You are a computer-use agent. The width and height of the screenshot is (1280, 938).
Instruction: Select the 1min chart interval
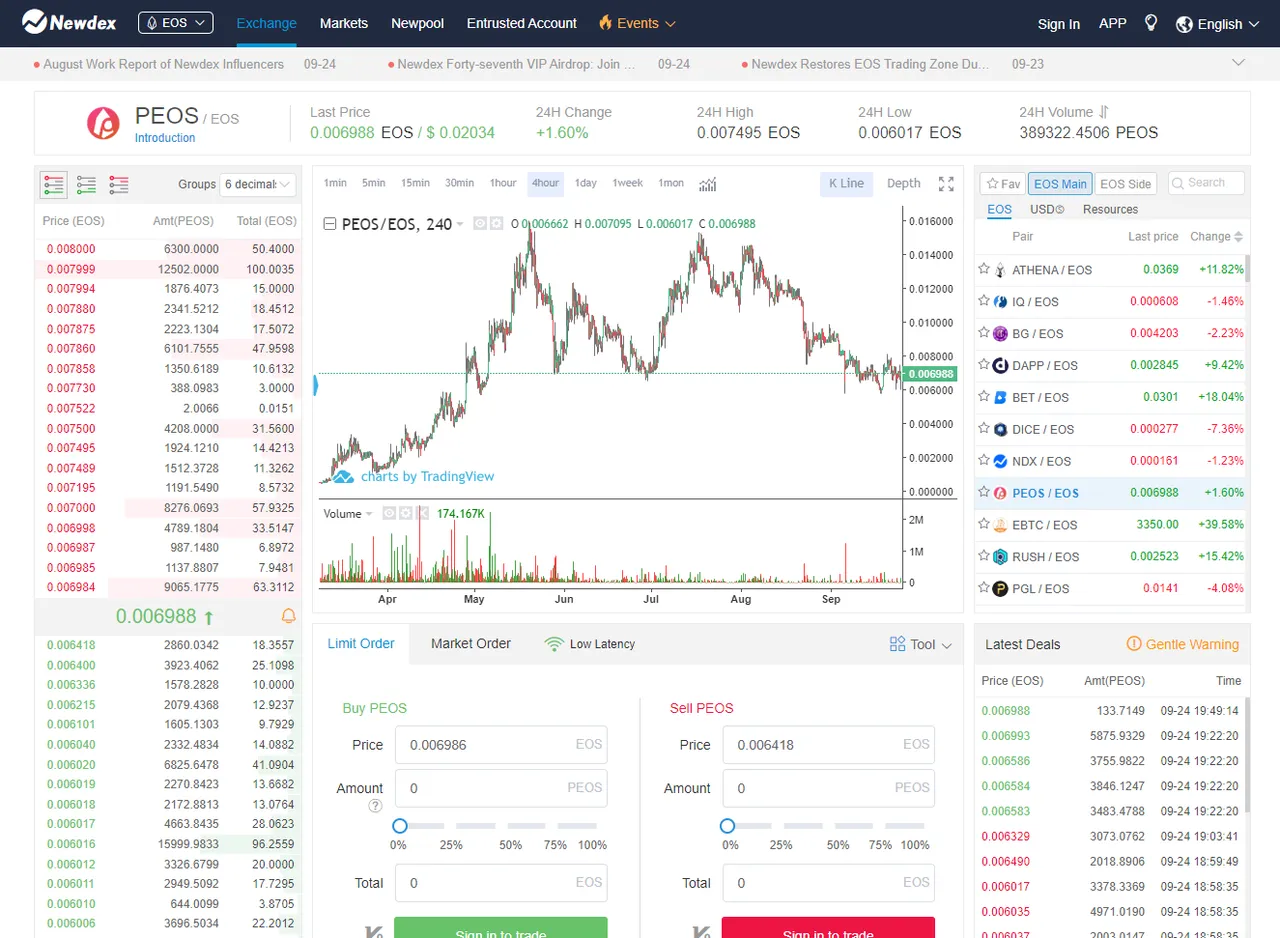click(x=335, y=183)
